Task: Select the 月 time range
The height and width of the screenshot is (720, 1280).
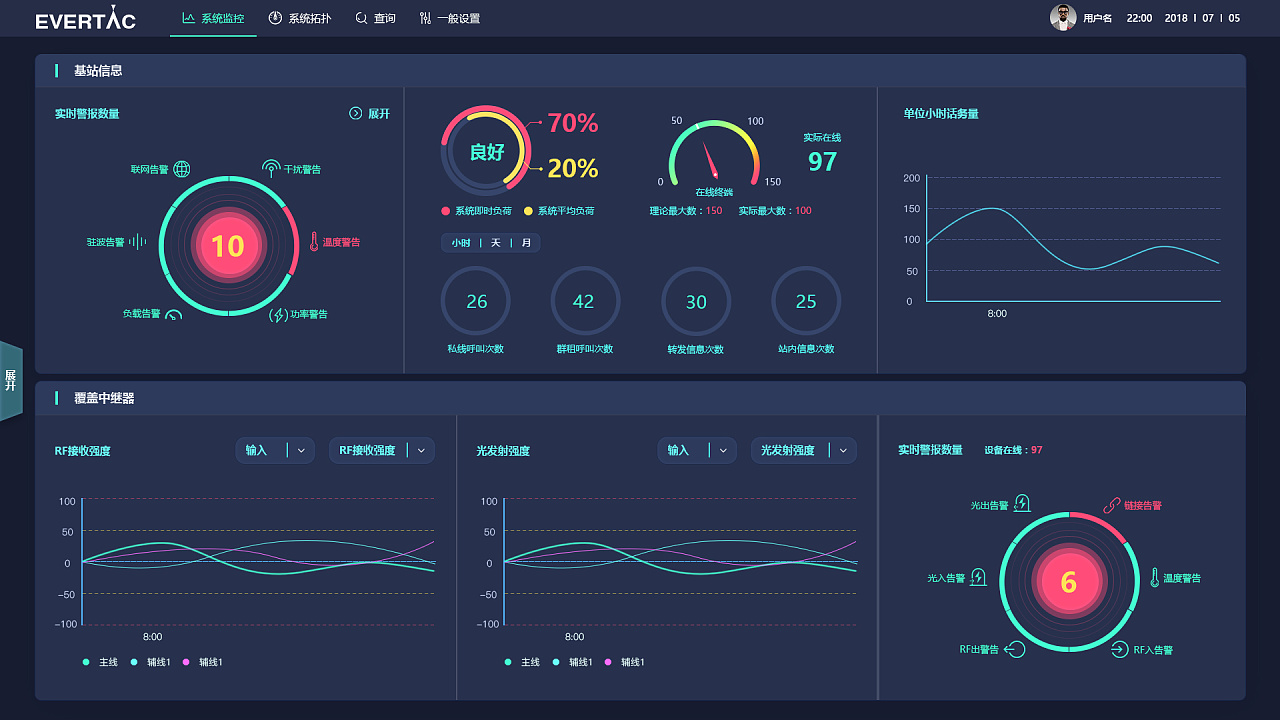Action: coord(526,243)
